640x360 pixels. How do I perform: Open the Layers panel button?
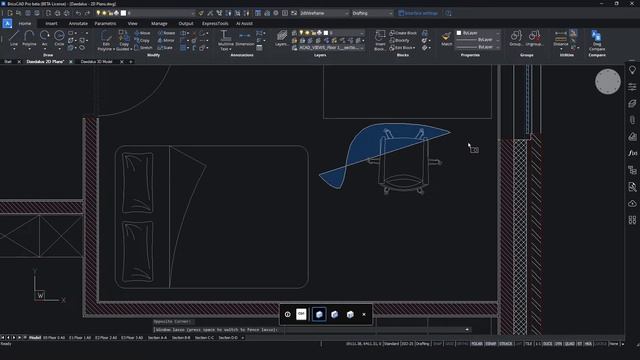pos(281,38)
